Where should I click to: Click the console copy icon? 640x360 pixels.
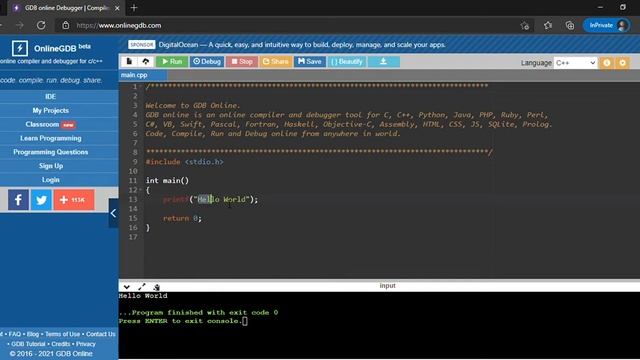(x=156, y=287)
